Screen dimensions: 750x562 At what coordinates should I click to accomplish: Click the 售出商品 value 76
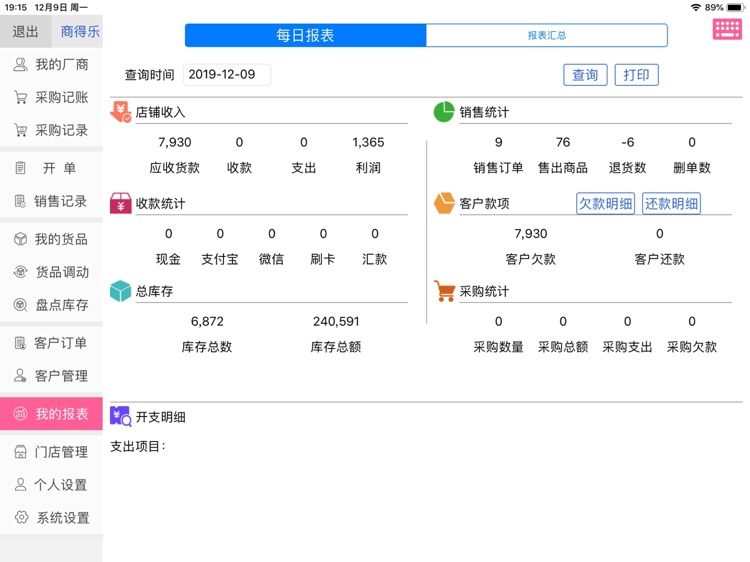coord(563,142)
